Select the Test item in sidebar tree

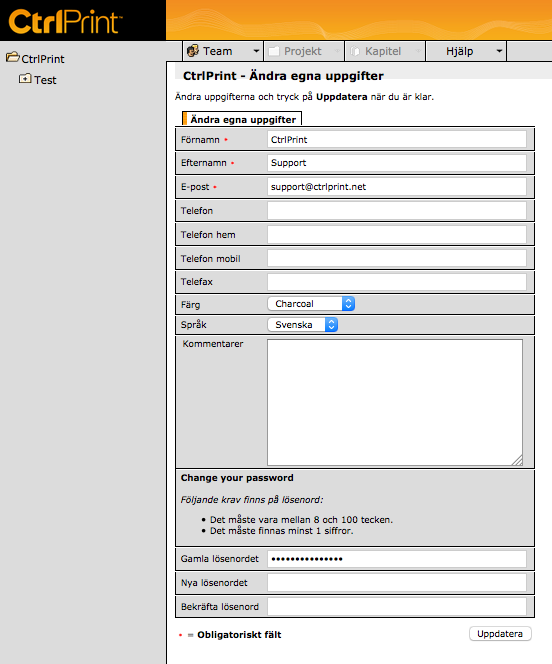click(45, 80)
